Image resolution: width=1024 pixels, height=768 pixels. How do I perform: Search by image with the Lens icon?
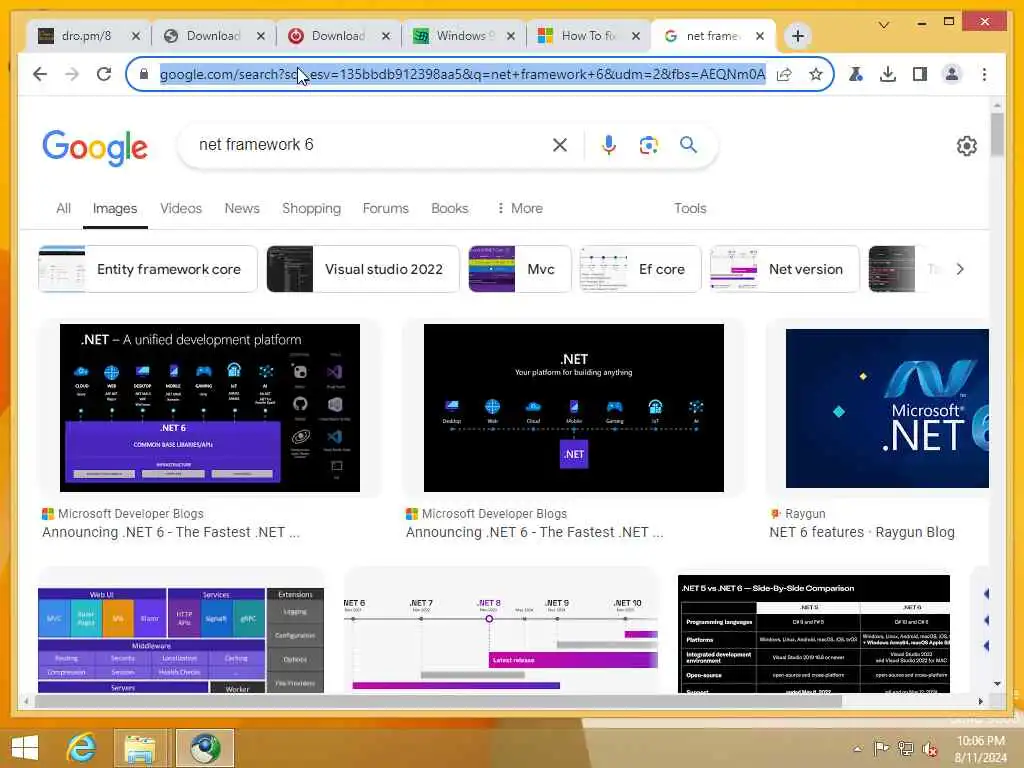point(648,145)
